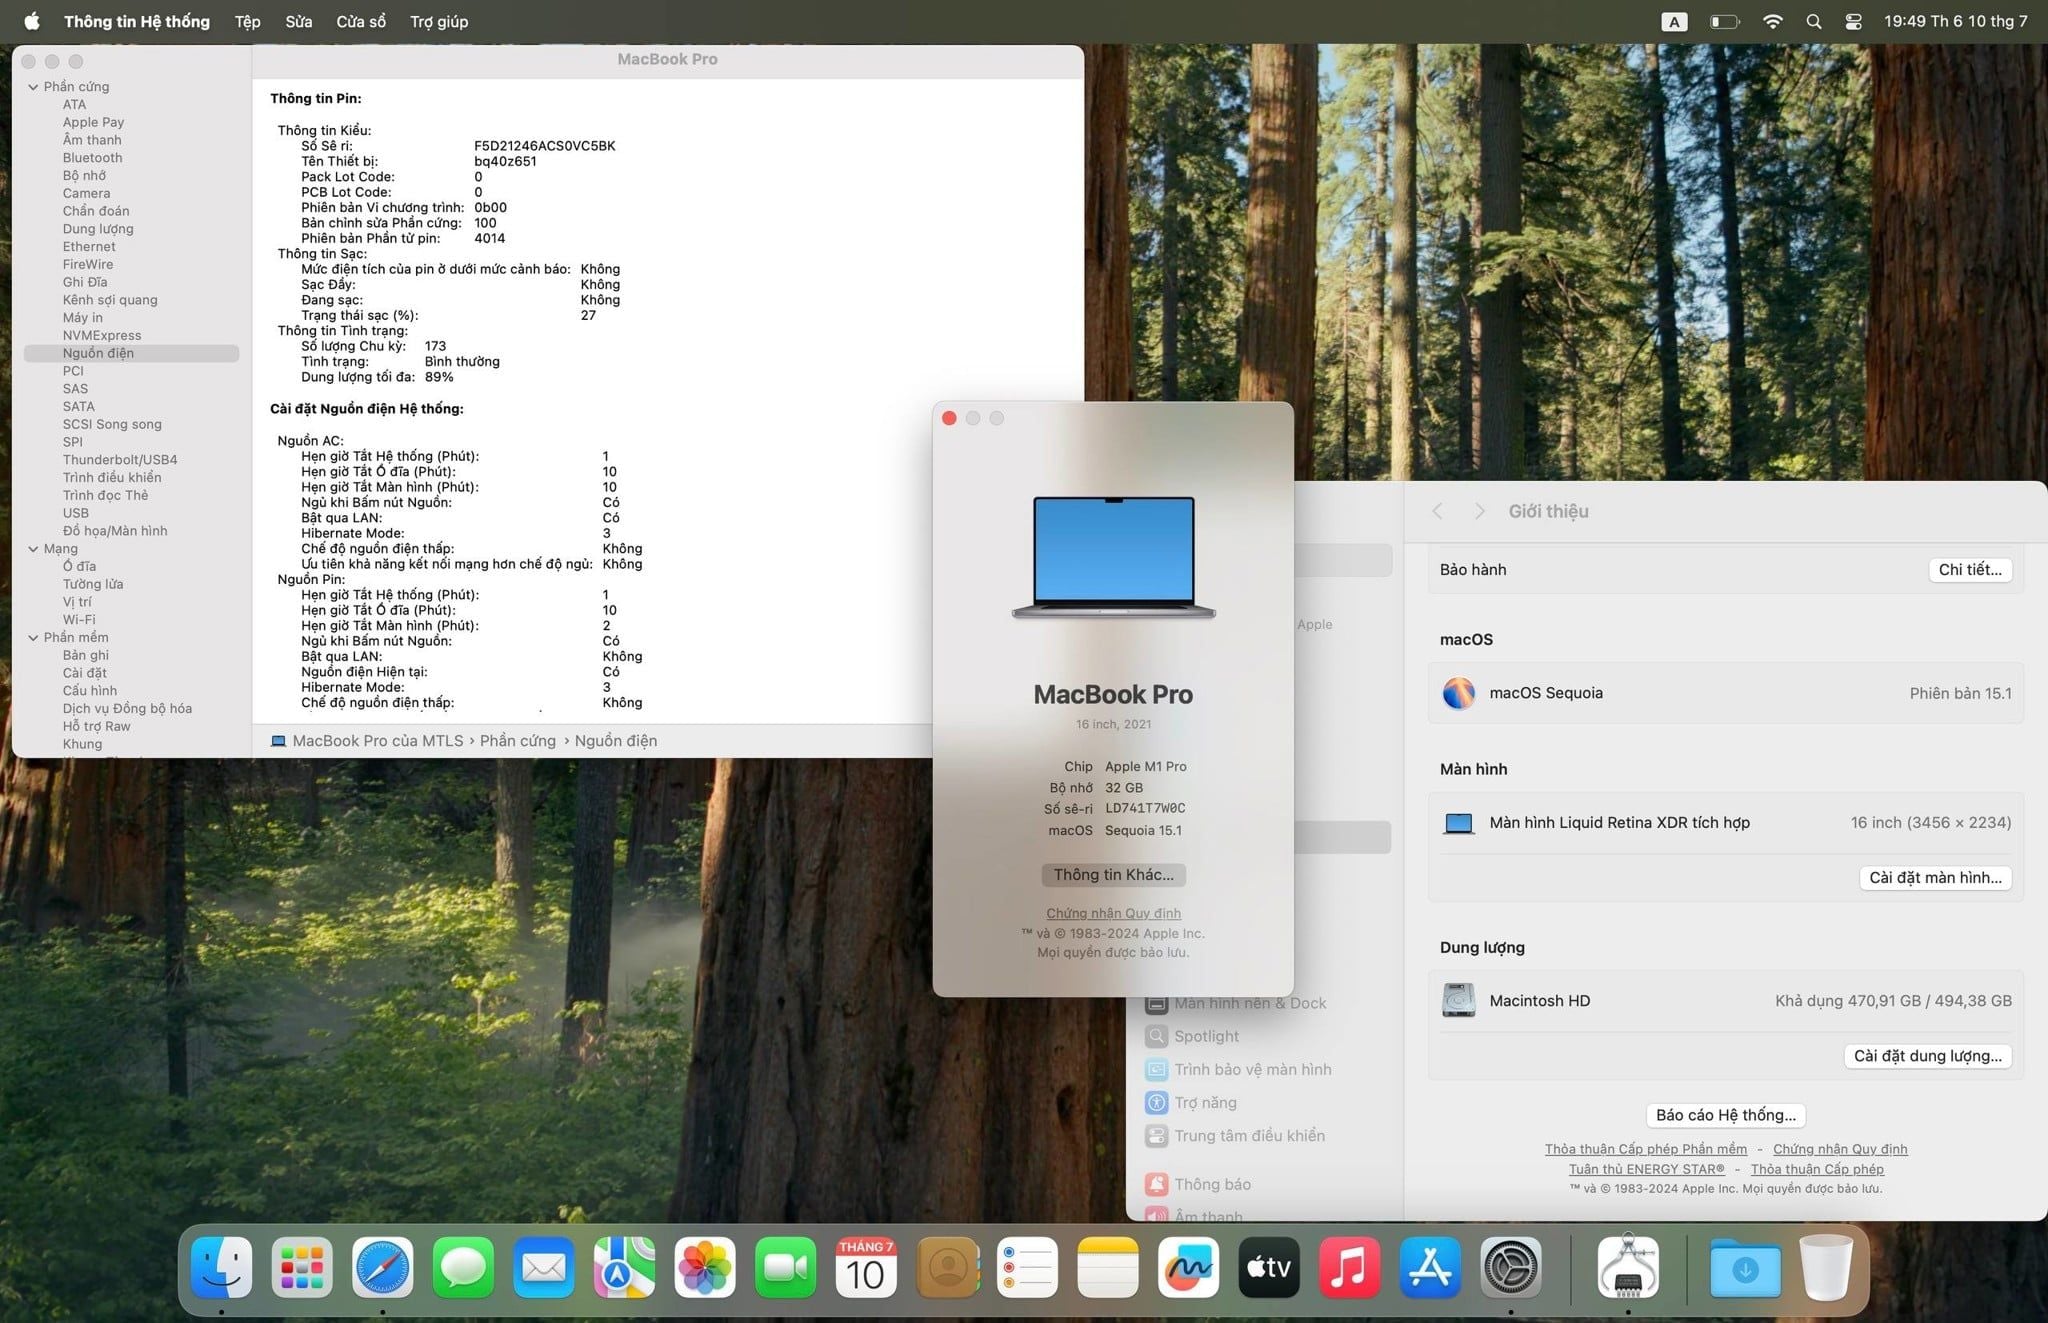This screenshot has height=1323, width=2048.
Task: Click Báo cáo Hệ thống... button
Action: (x=1725, y=1115)
